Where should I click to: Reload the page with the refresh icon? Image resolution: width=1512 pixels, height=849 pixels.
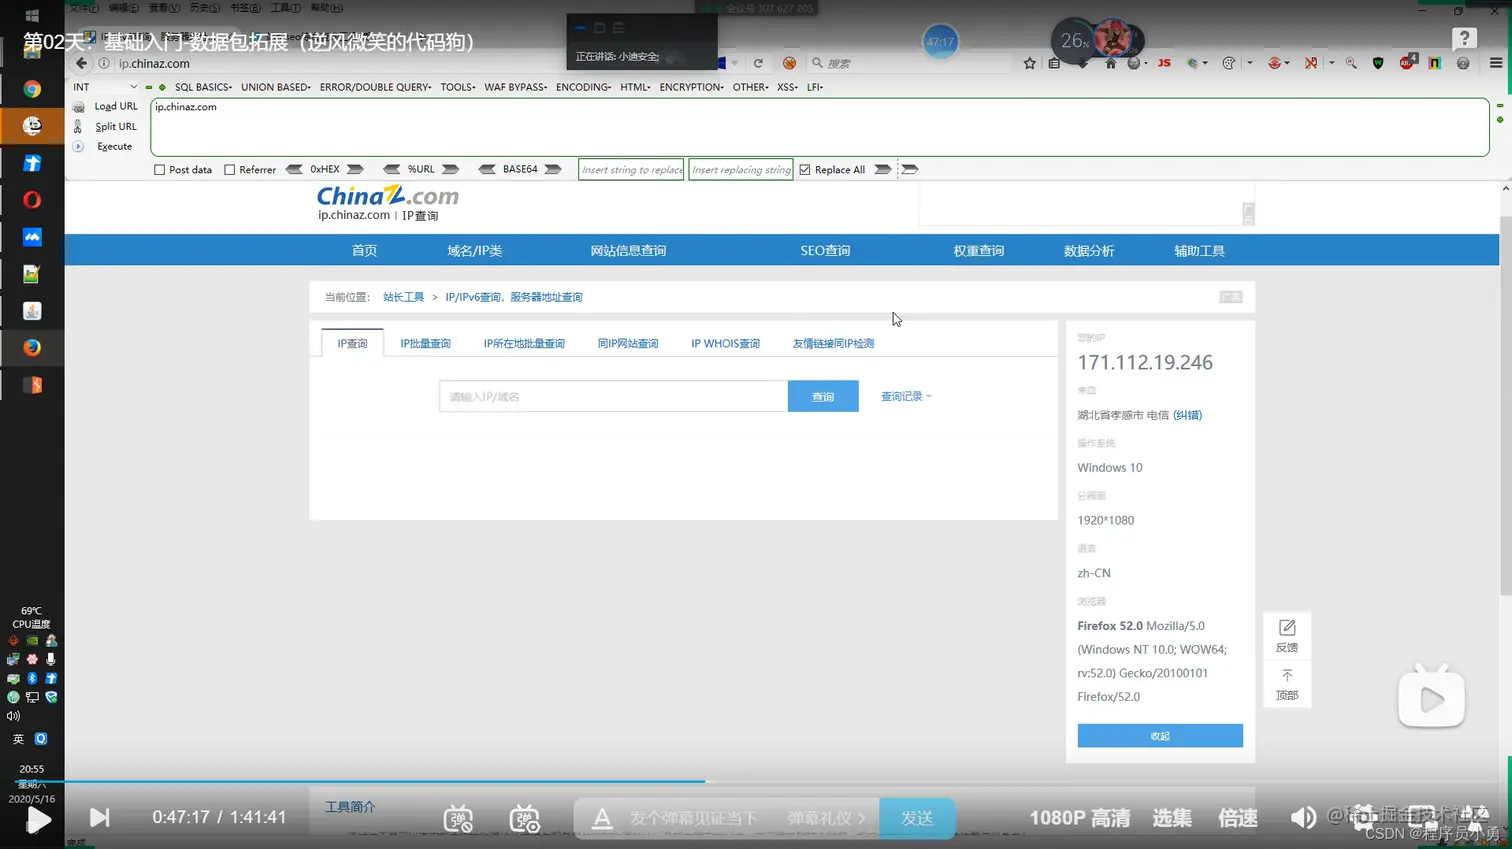click(758, 63)
